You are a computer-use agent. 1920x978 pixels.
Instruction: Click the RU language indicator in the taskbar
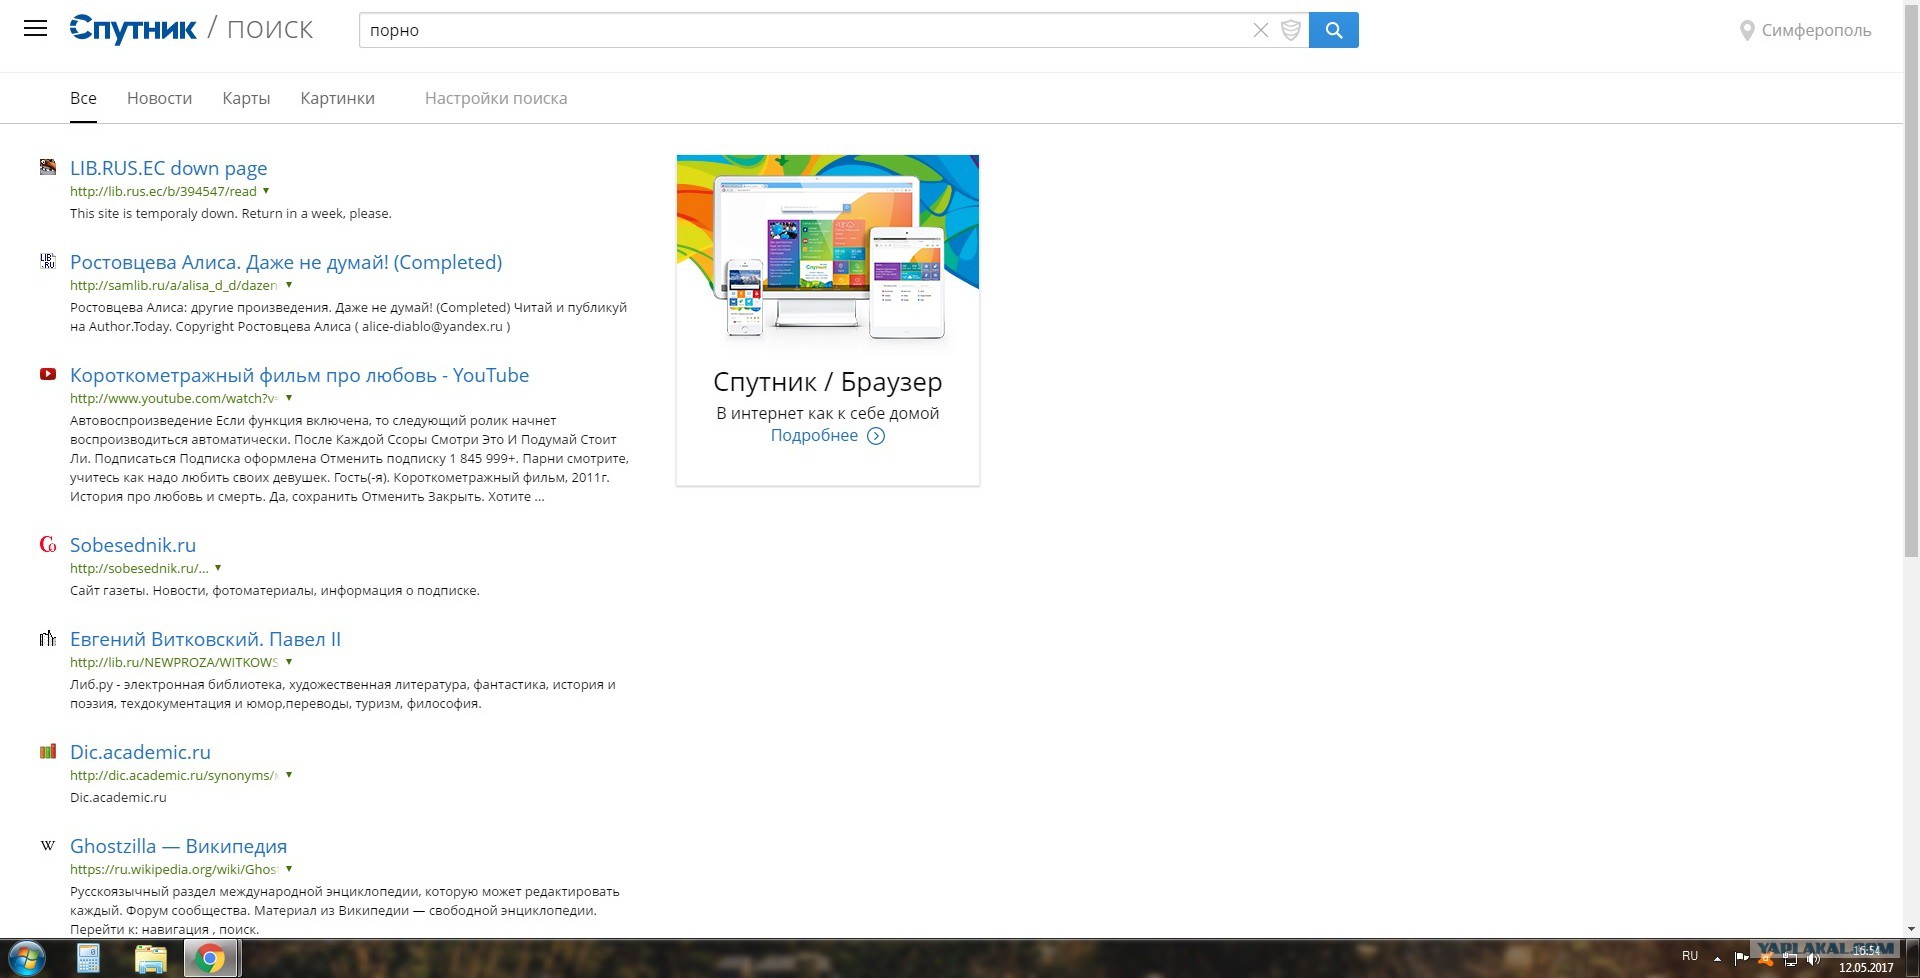click(x=1690, y=956)
